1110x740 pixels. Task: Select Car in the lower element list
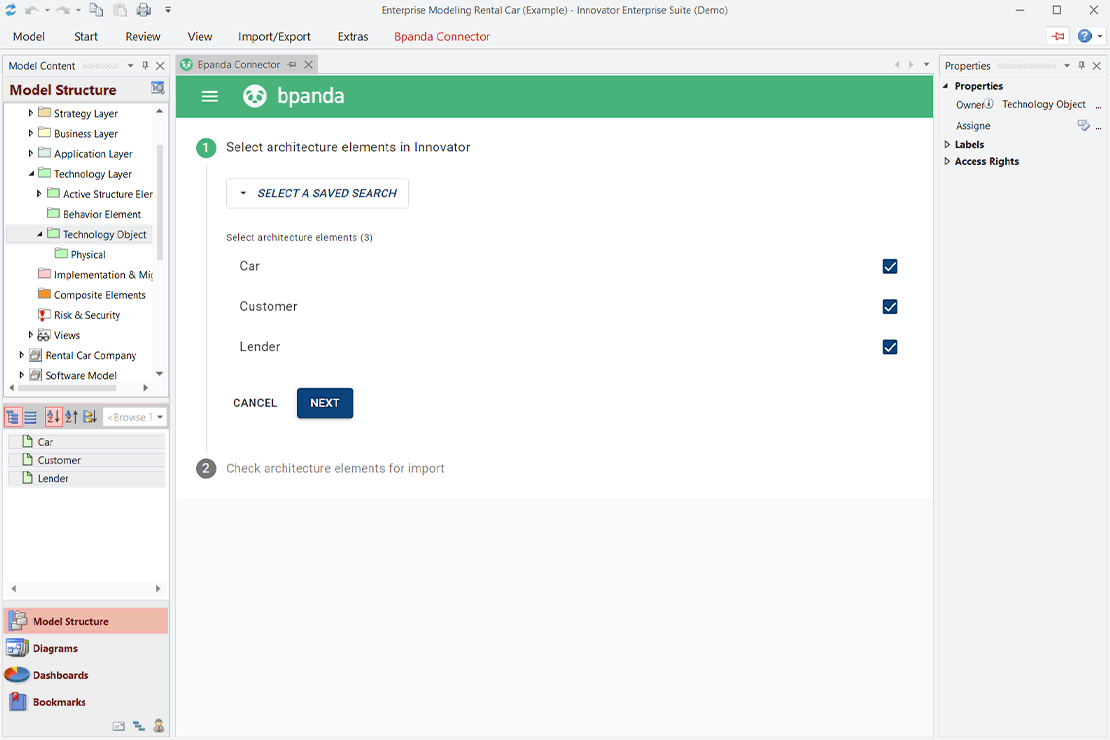86,442
